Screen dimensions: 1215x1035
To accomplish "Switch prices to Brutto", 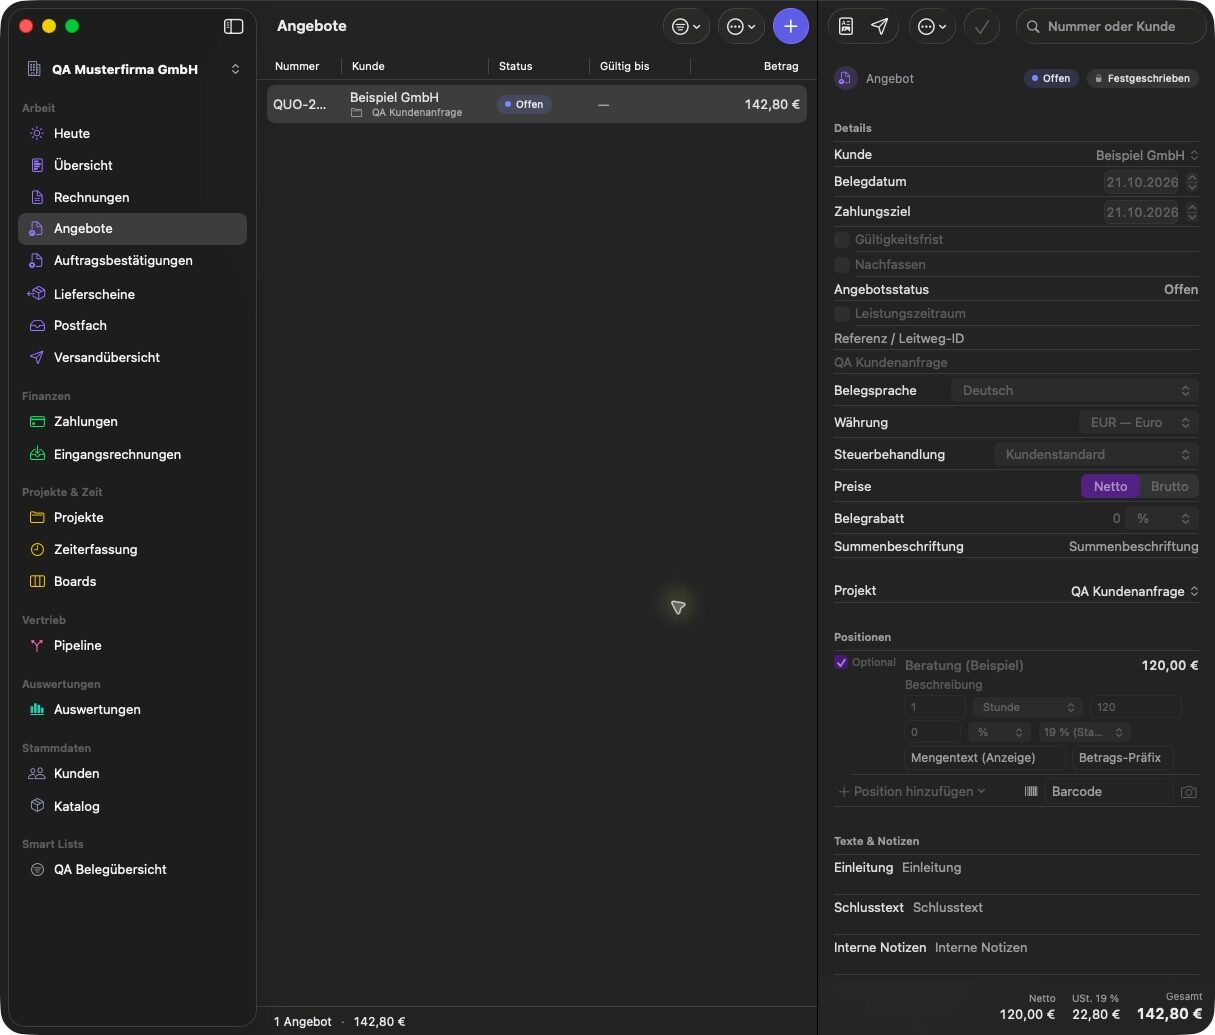I will click(x=1169, y=486).
